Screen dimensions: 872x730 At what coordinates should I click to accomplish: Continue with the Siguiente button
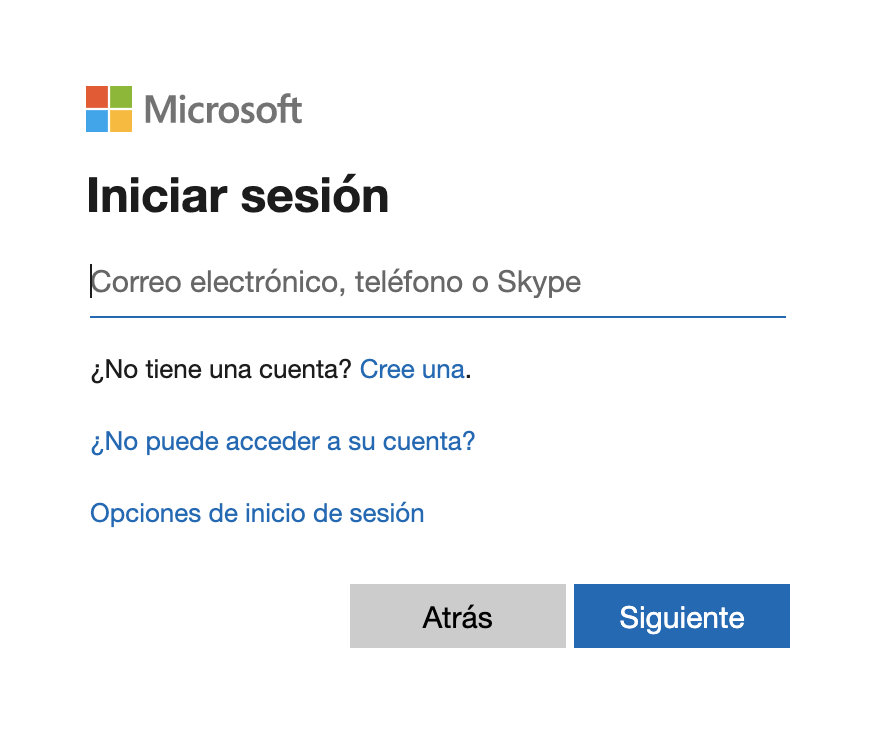[x=682, y=615]
